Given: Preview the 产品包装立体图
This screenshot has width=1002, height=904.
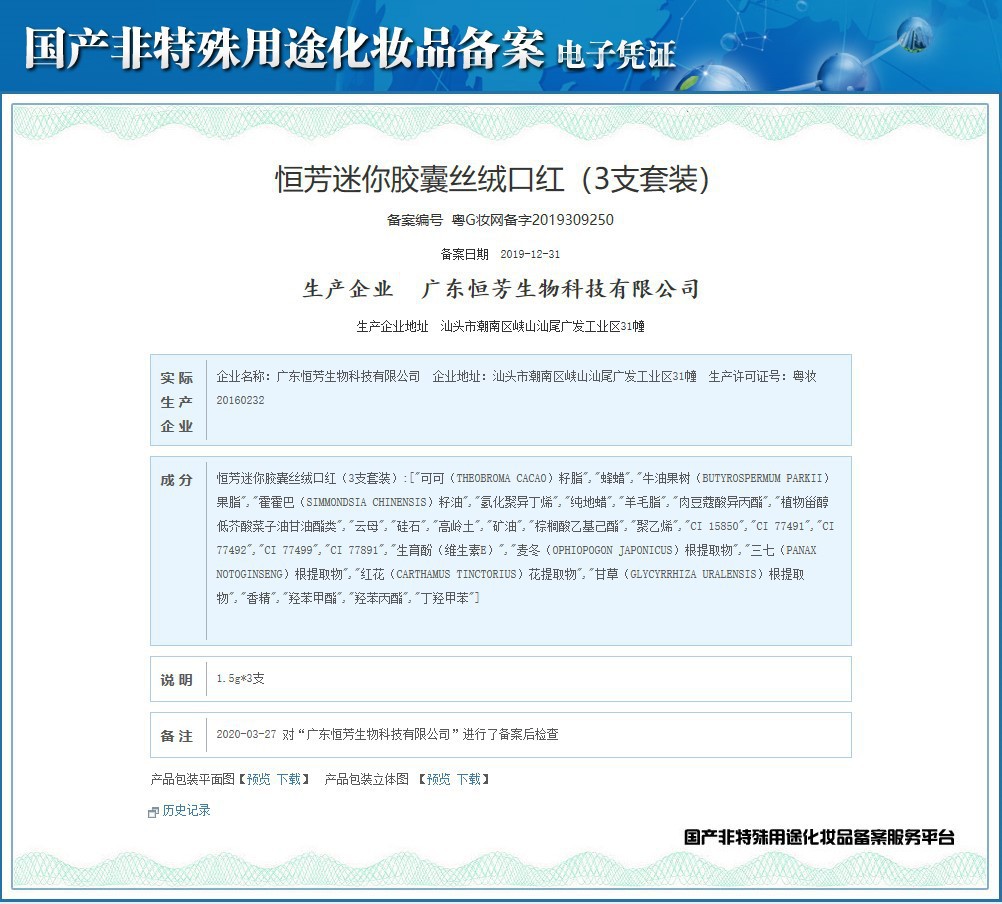Looking at the screenshot, I should click(x=438, y=779).
